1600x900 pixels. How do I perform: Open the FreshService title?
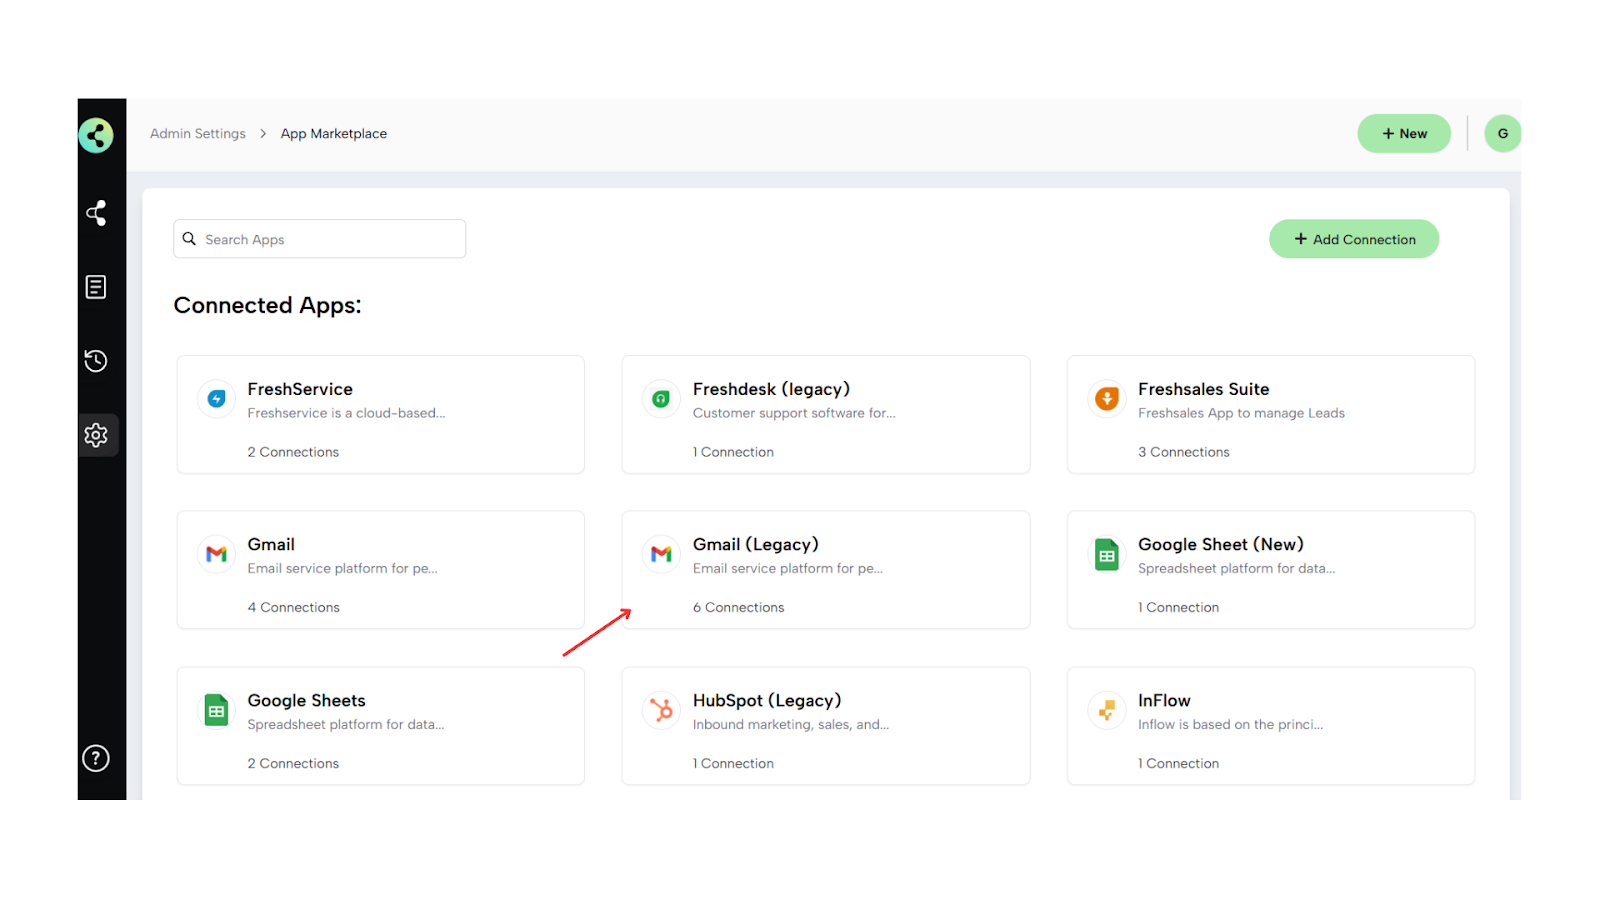[300, 389]
